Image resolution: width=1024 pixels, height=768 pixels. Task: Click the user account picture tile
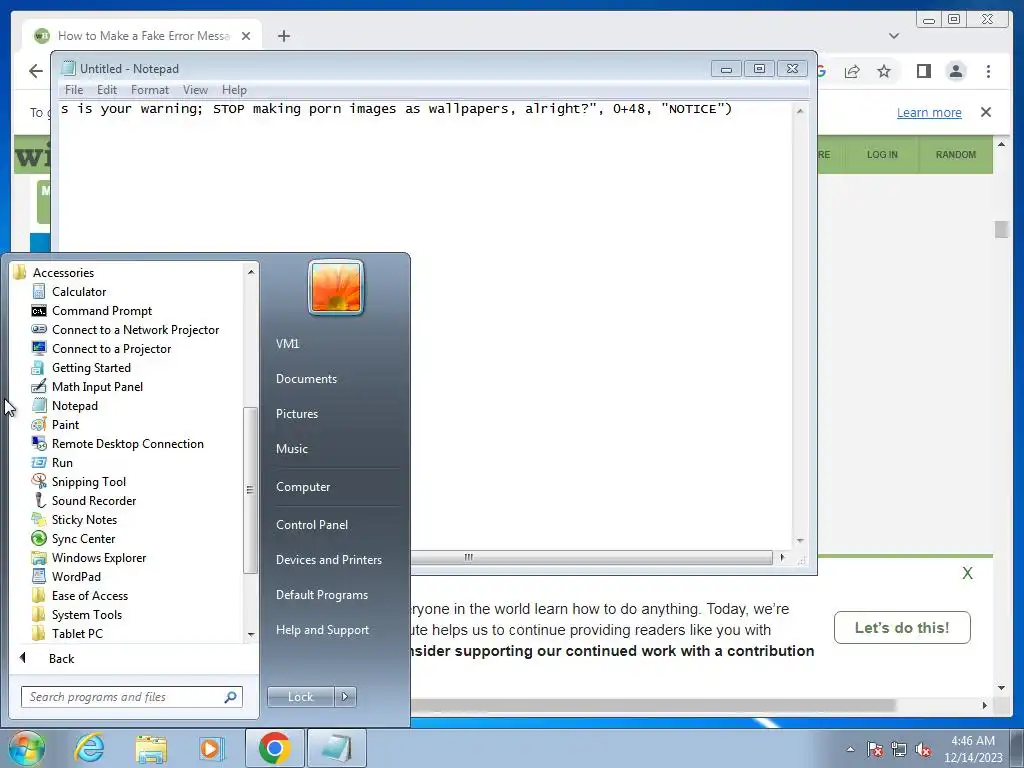click(x=336, y=287)
